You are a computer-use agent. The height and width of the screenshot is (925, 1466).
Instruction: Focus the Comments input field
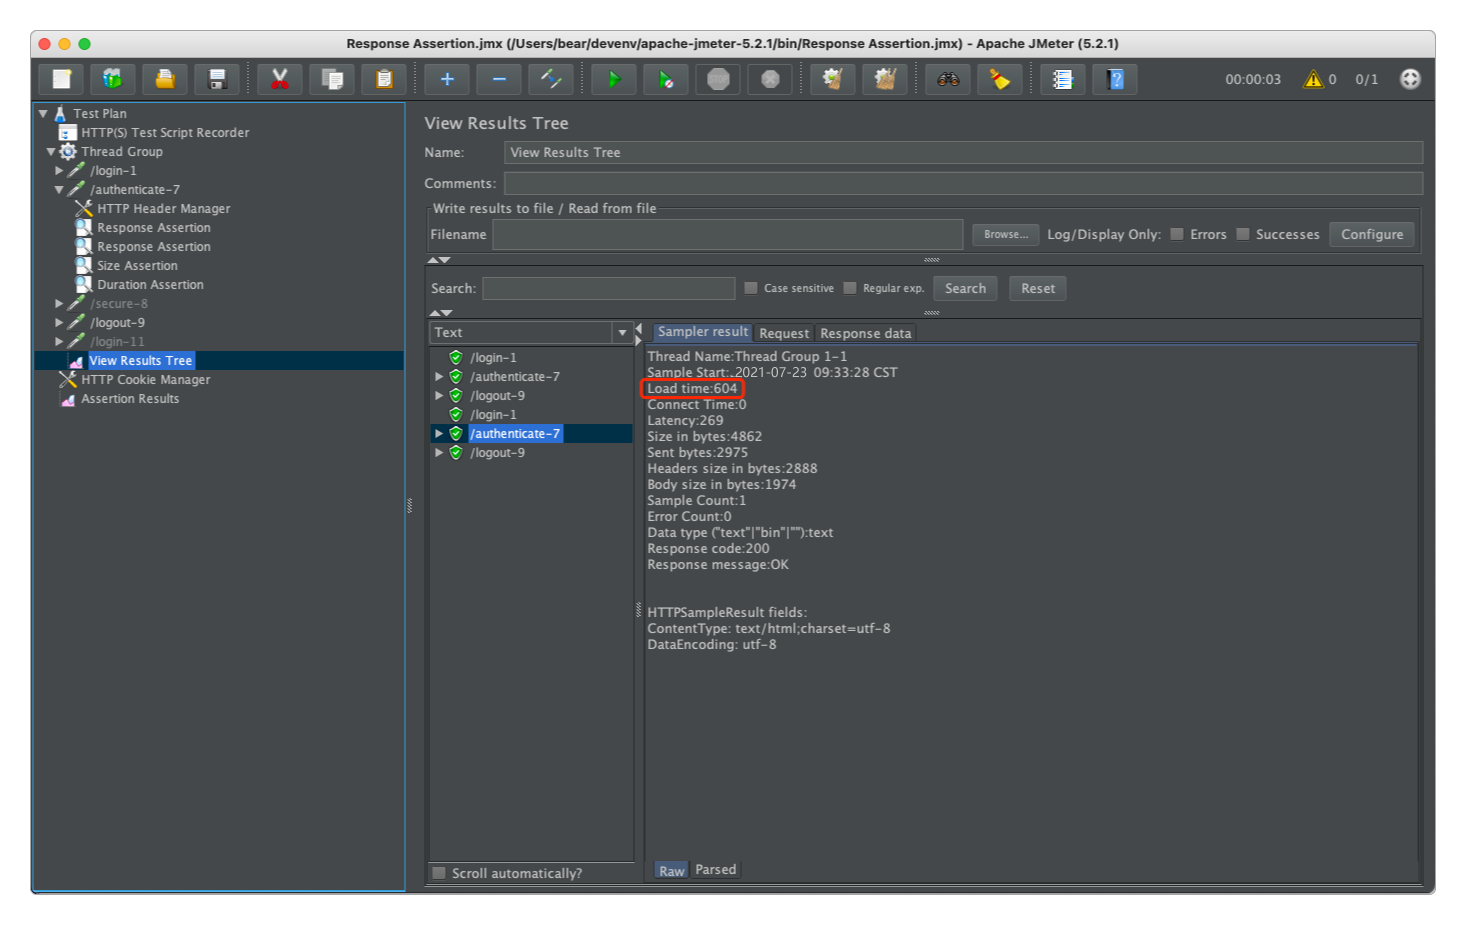tap(964, 183)
